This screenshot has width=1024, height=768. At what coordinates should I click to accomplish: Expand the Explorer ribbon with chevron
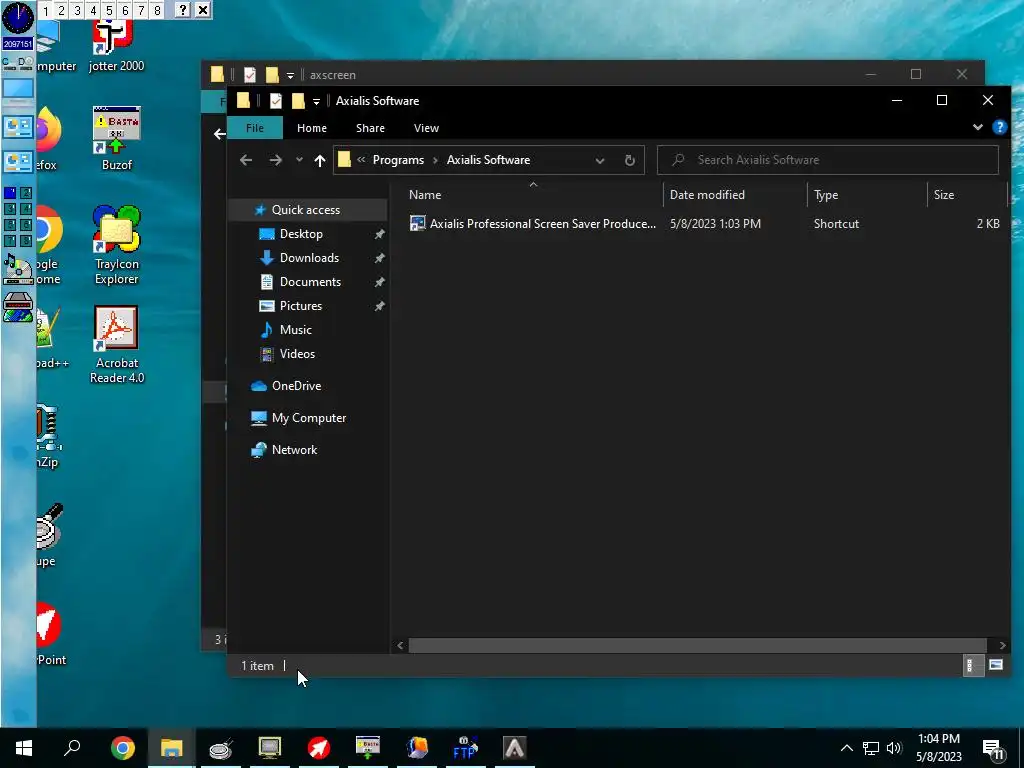[978, 127]
